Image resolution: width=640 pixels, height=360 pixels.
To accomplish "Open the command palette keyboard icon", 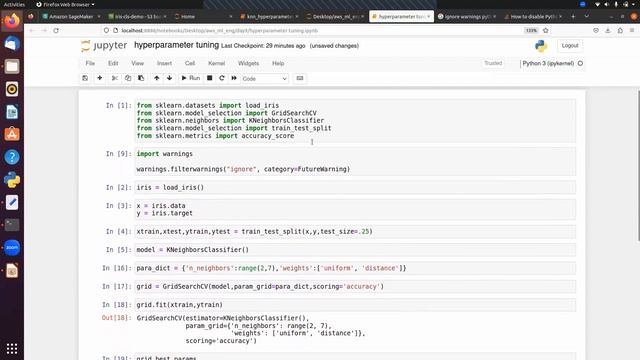I will pyautogui.click(x=300, y=78).
